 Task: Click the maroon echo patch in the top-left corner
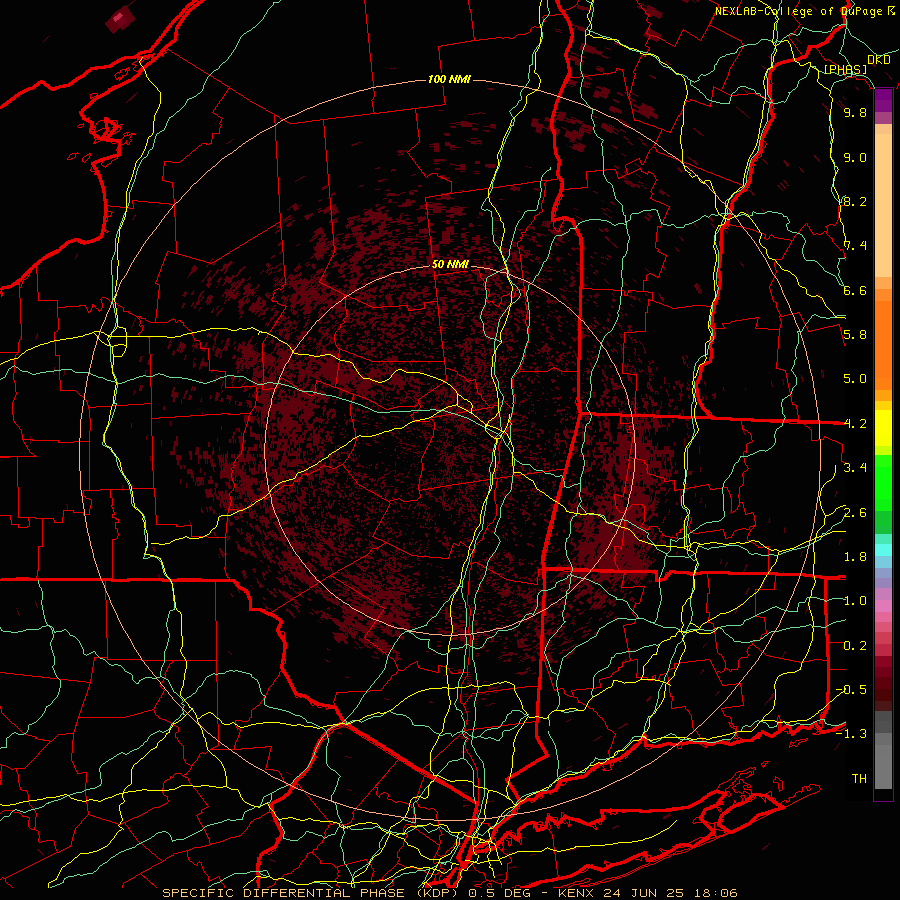(120, 19)
